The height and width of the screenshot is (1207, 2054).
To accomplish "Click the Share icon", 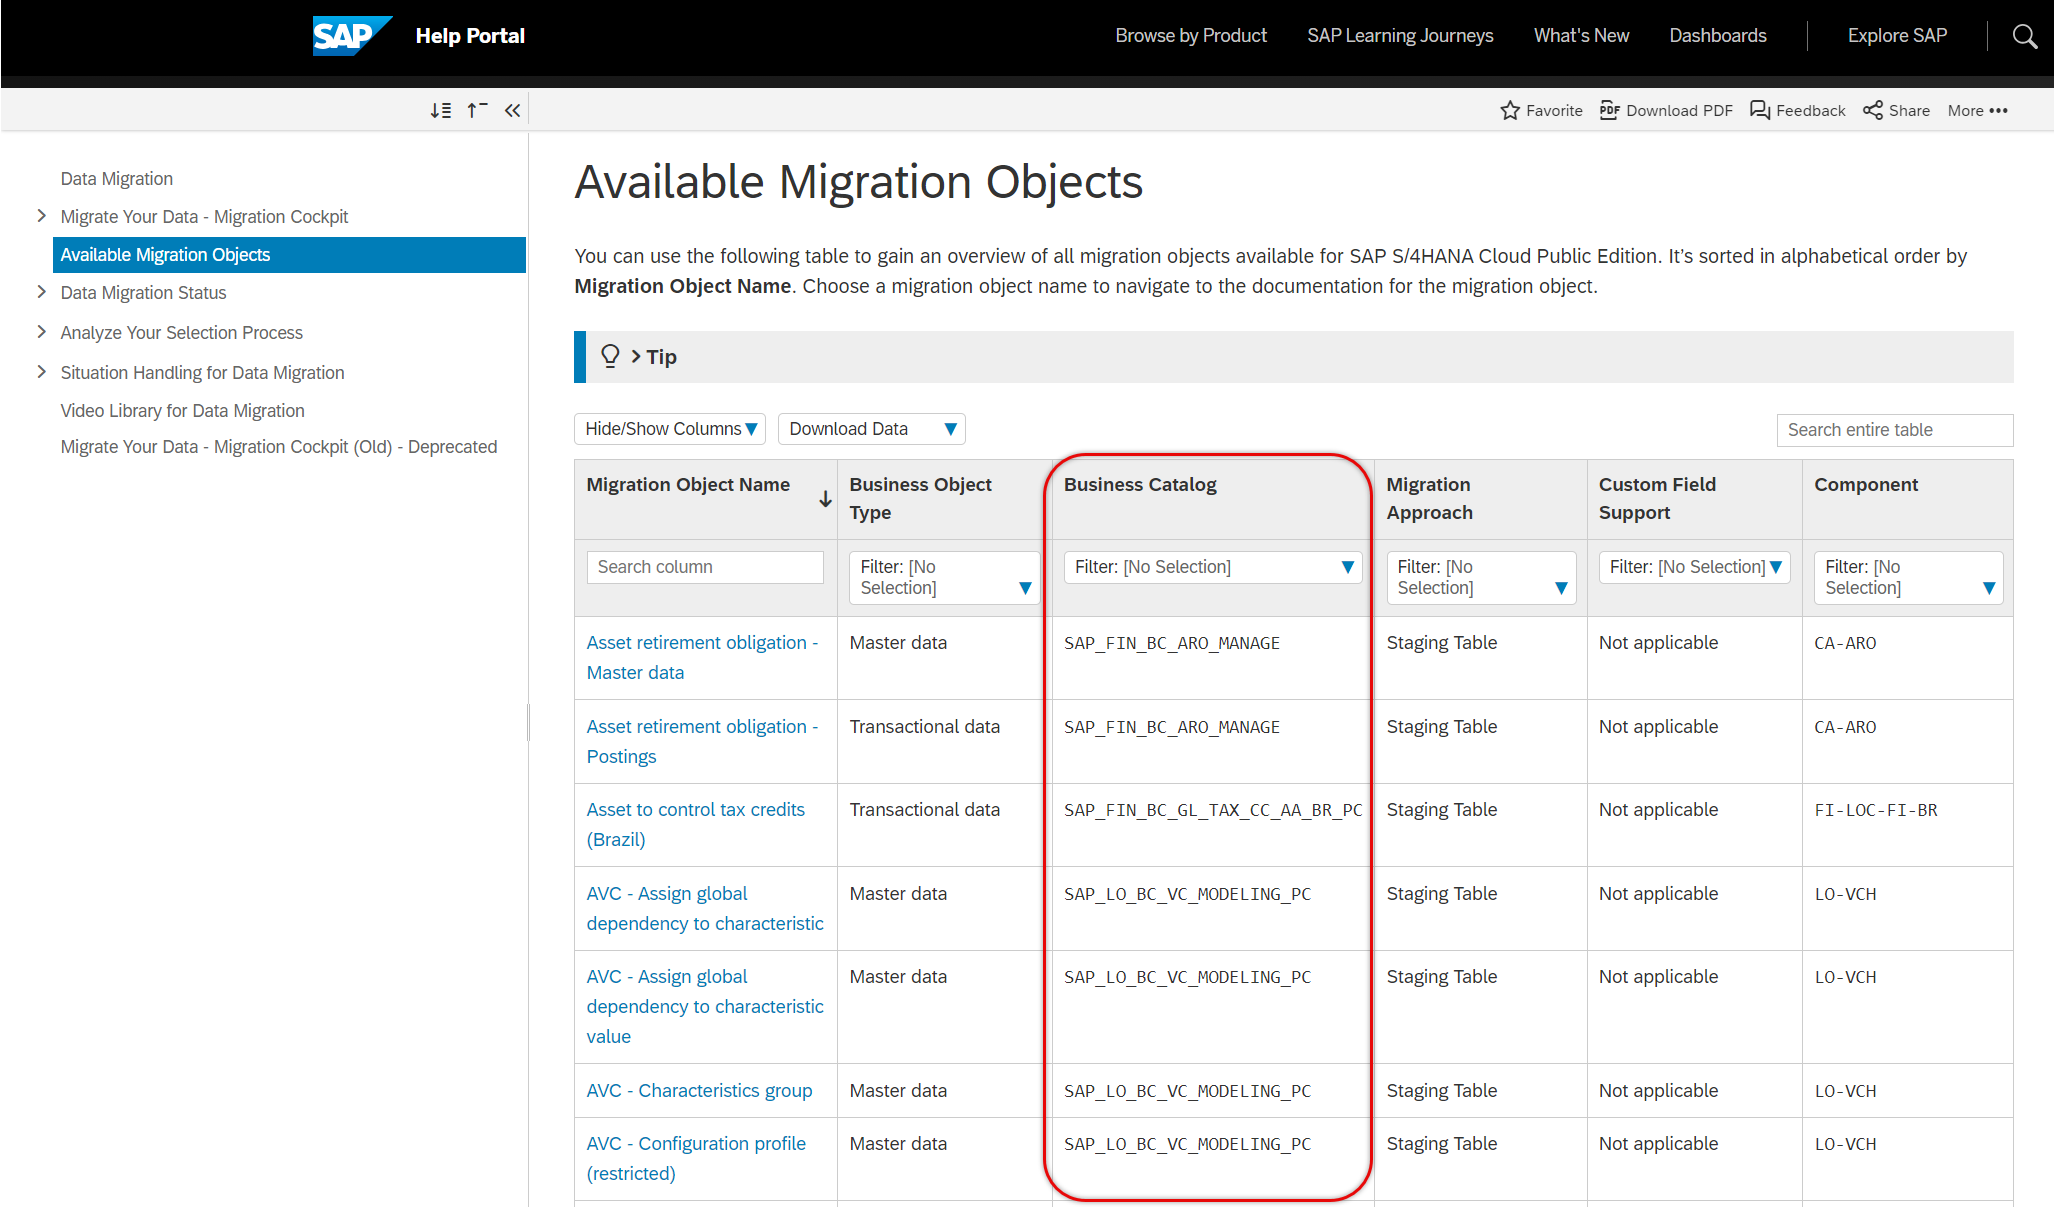I will (x=1873, y=110).
